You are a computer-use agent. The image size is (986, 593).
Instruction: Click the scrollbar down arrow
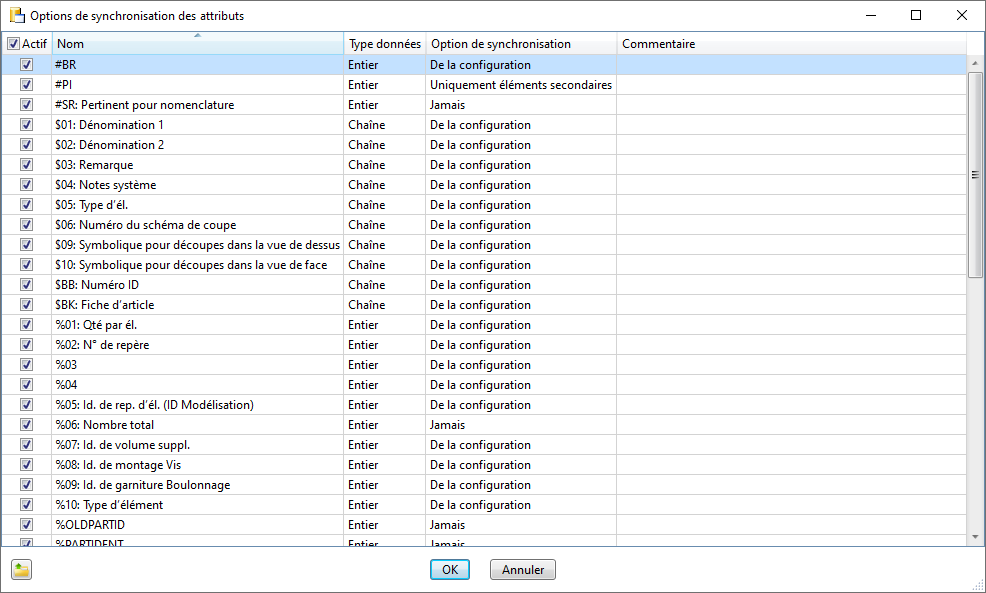point(975,537)
